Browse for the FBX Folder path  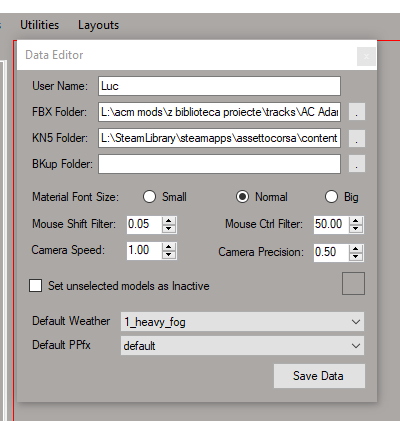coord(357,112)
